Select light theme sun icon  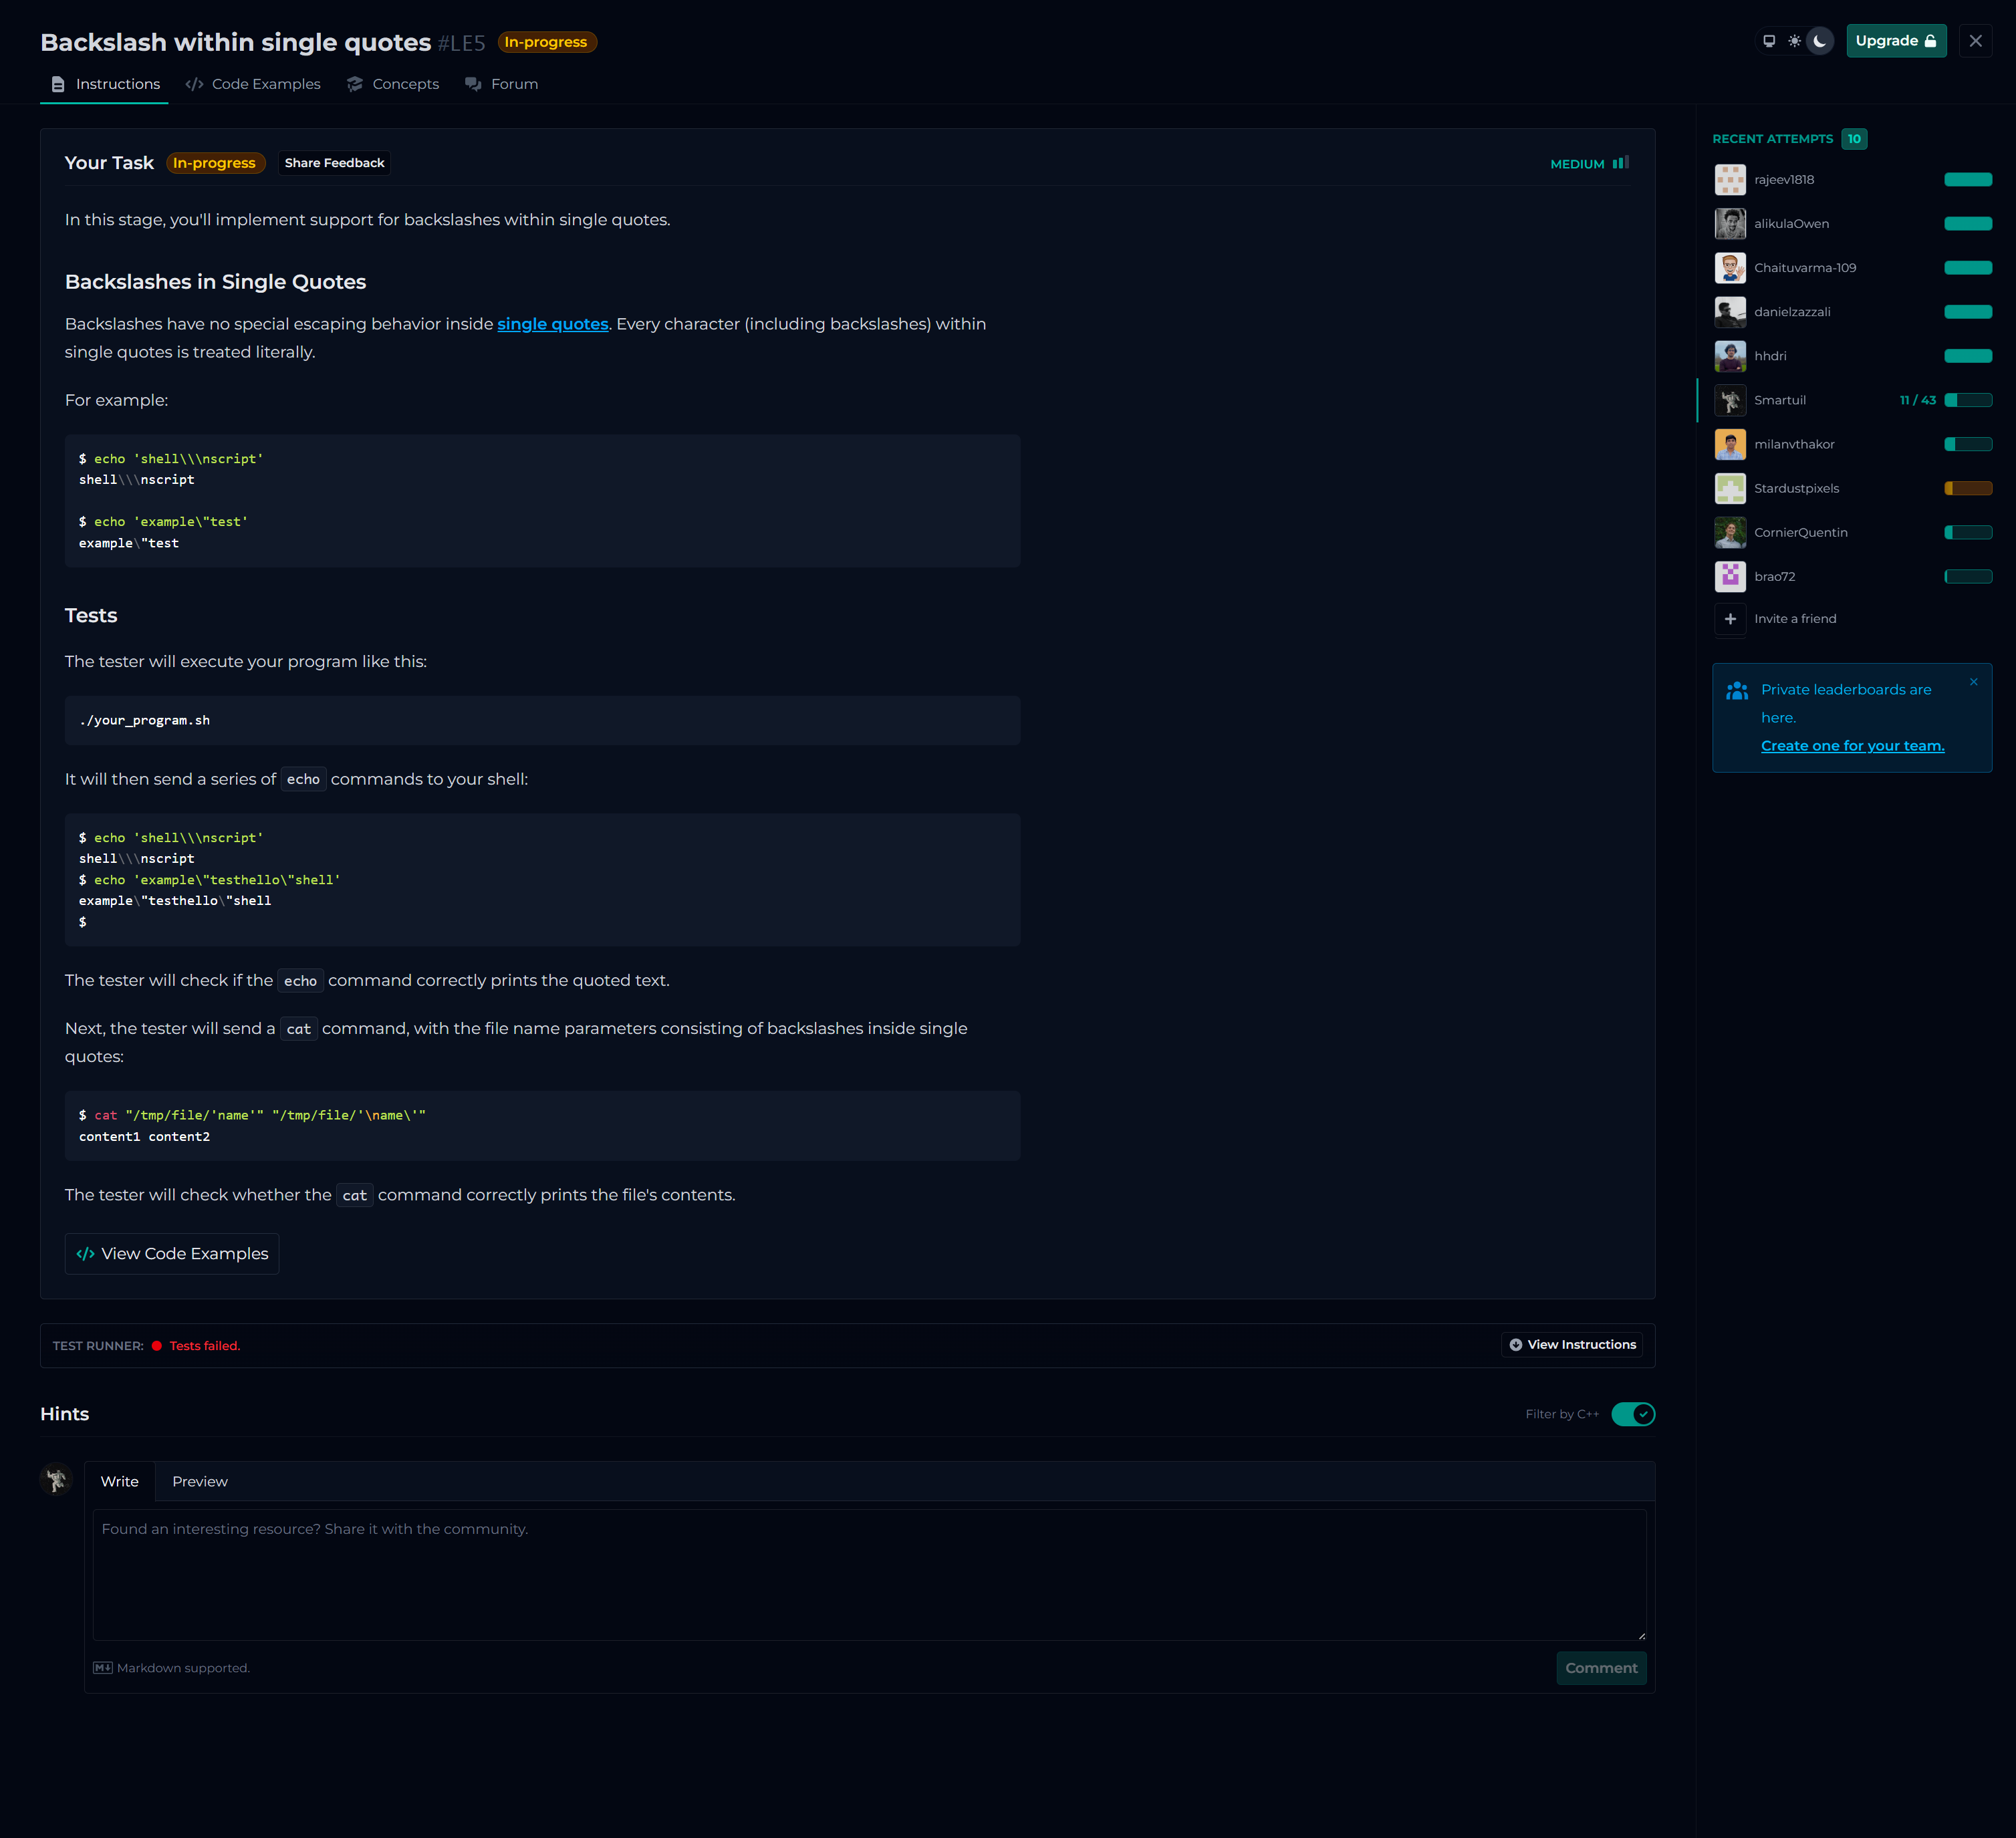[x=1794, y=41]
